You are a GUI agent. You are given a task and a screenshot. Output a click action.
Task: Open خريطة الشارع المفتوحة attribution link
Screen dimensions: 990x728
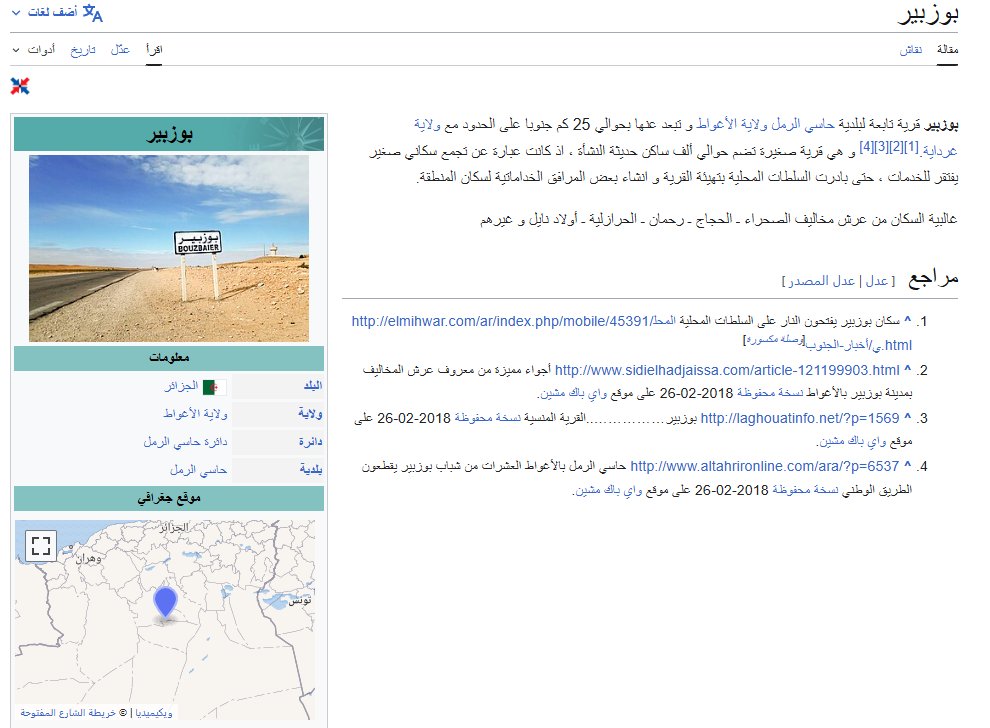pos(68,712)
